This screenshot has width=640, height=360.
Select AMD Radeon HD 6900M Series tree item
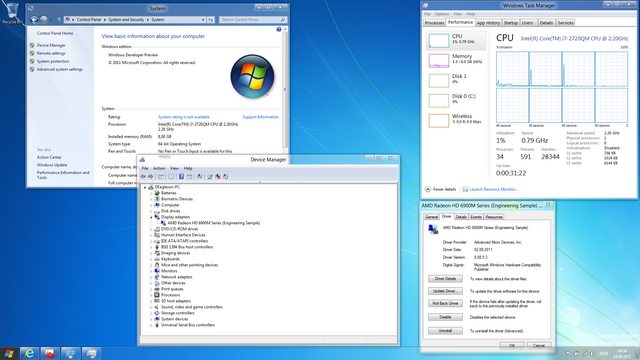coord(213,223)
